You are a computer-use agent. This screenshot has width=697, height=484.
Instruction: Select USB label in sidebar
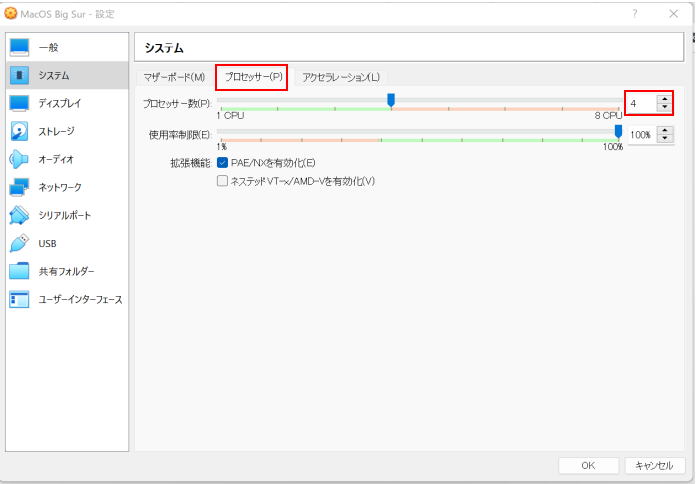coord(47,244)
